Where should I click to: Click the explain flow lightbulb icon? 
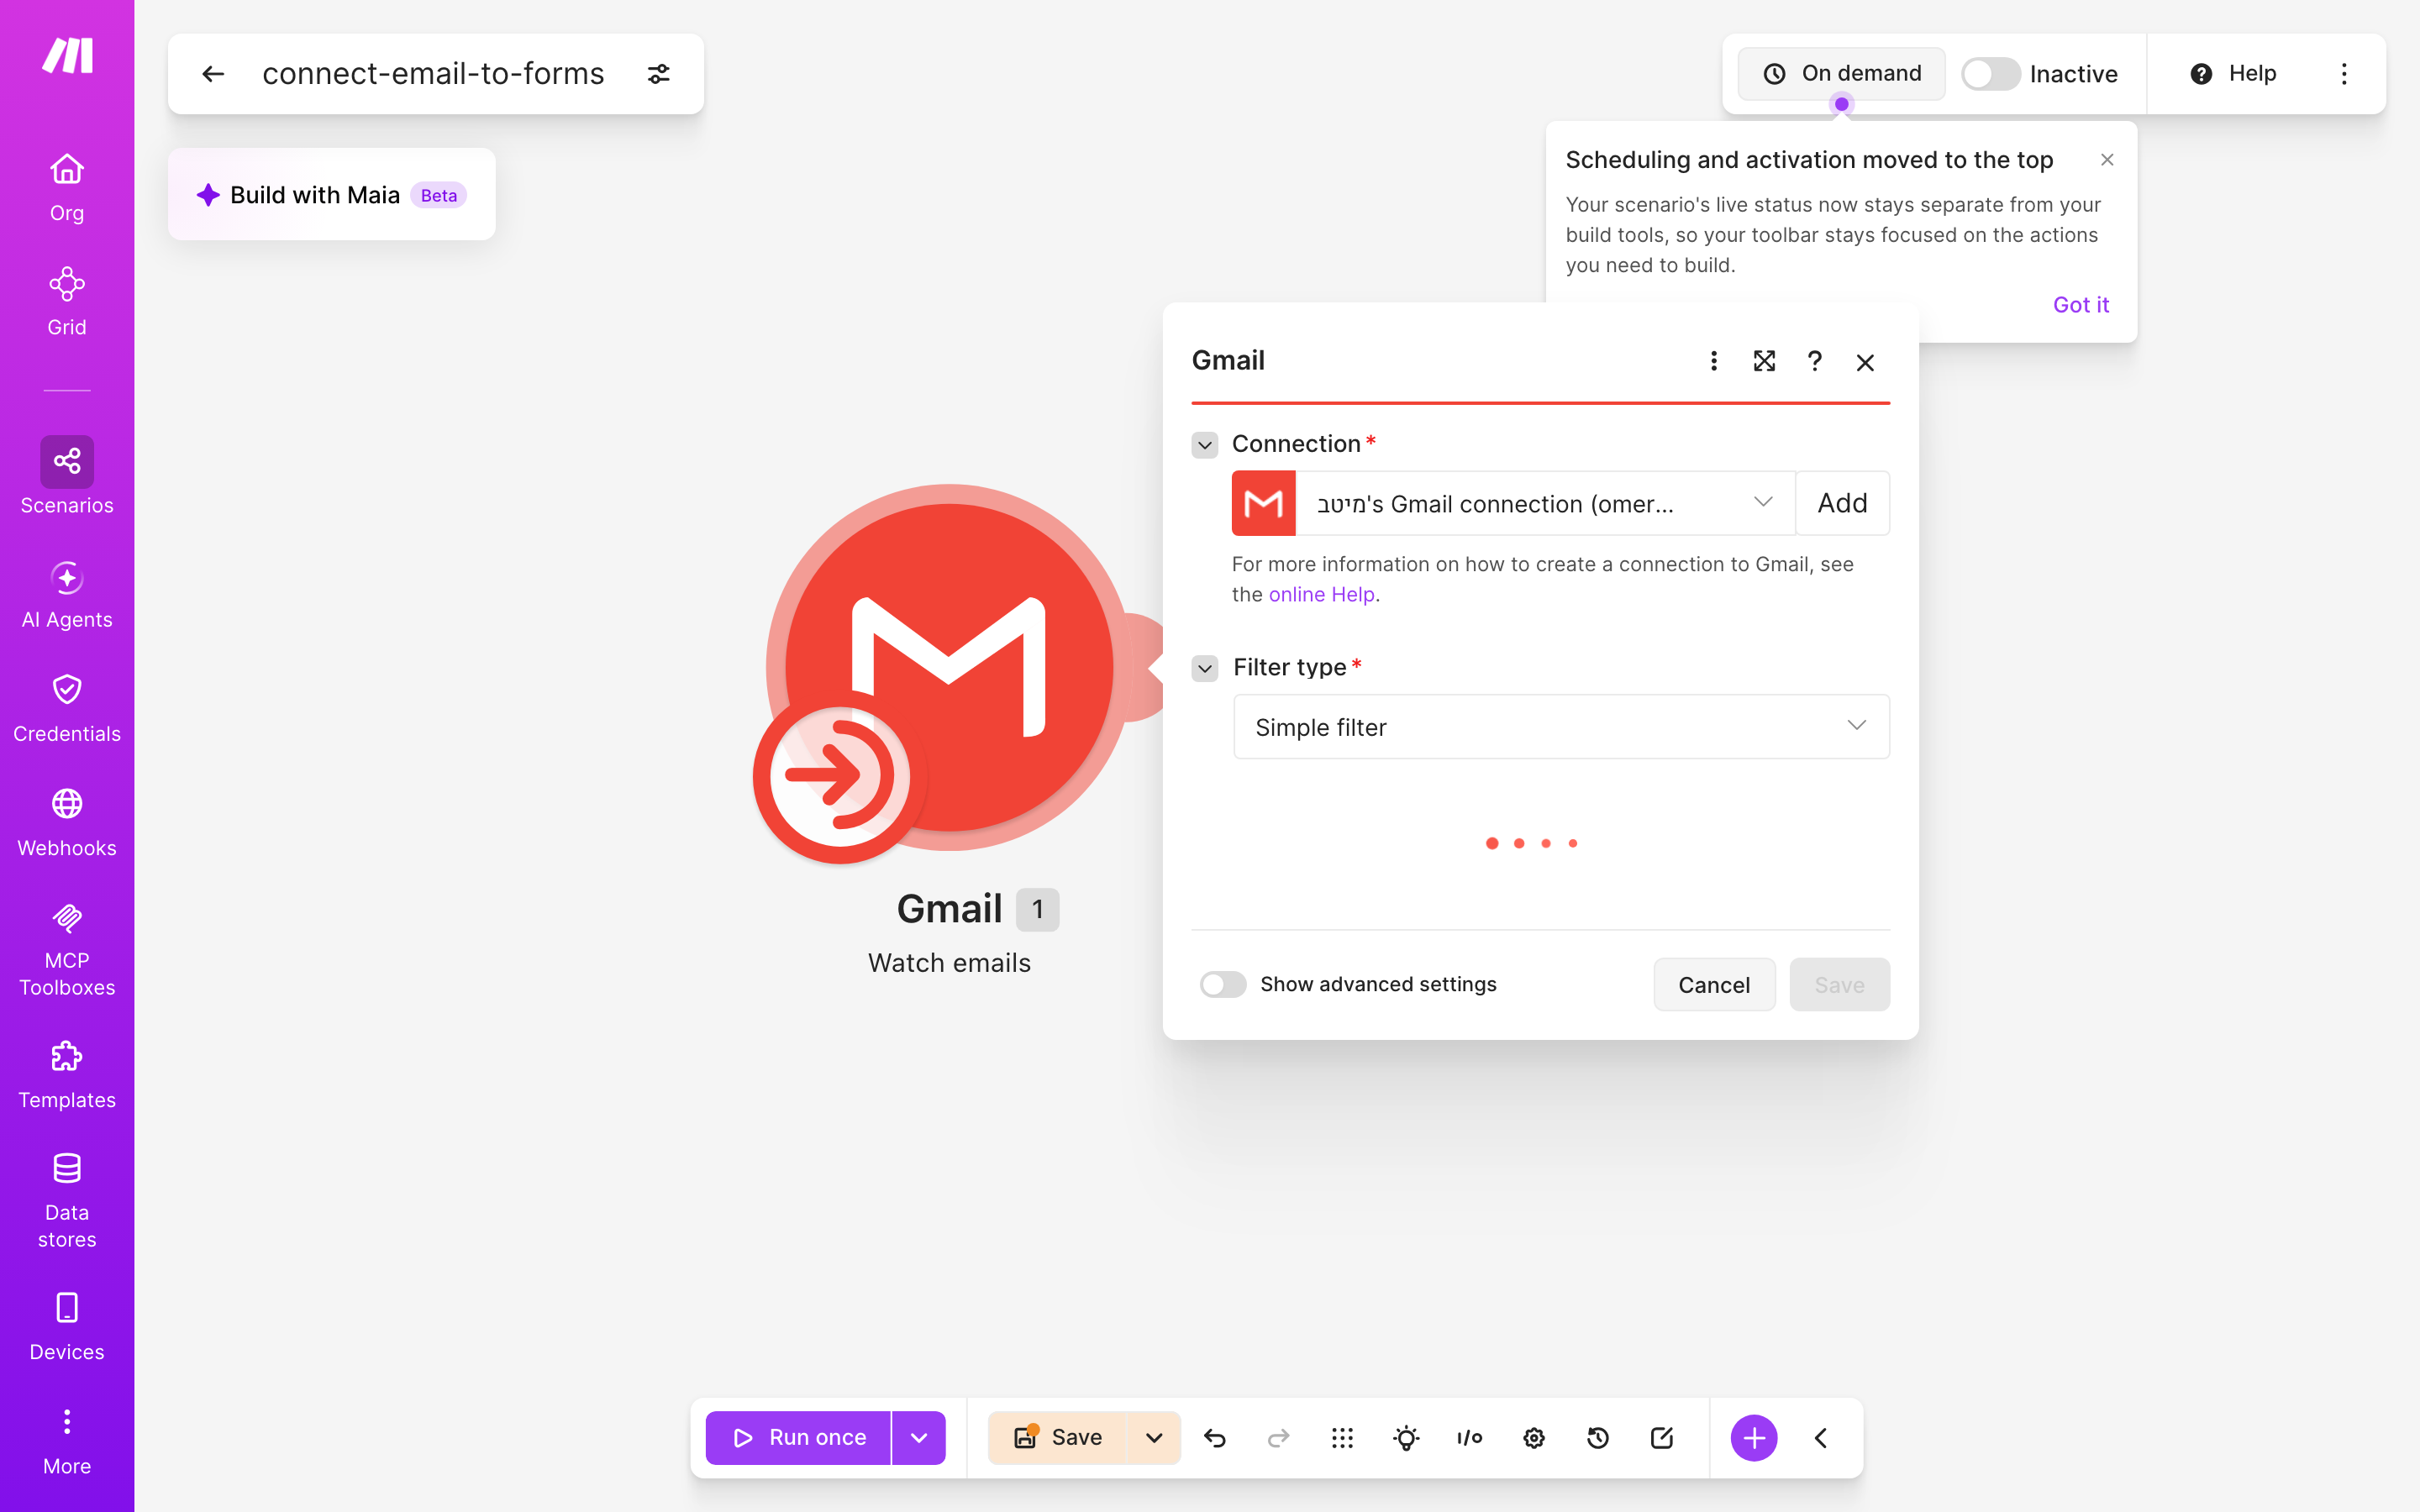click(1406, 1438)
